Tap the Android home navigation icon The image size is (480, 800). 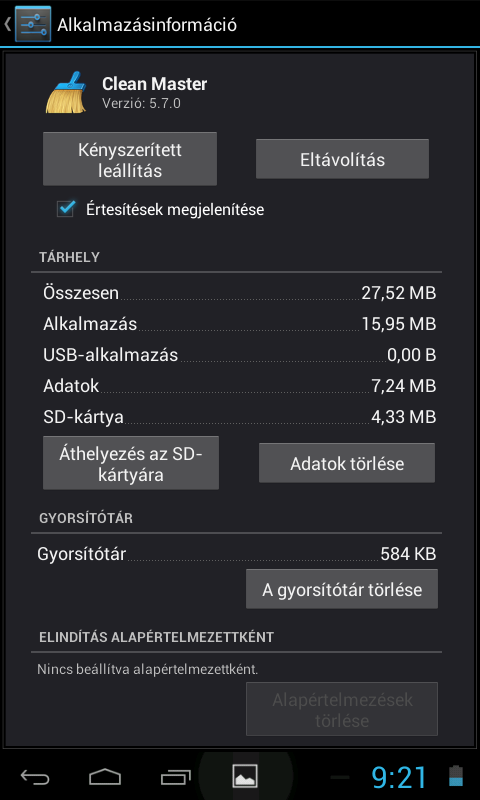(105, 777)
